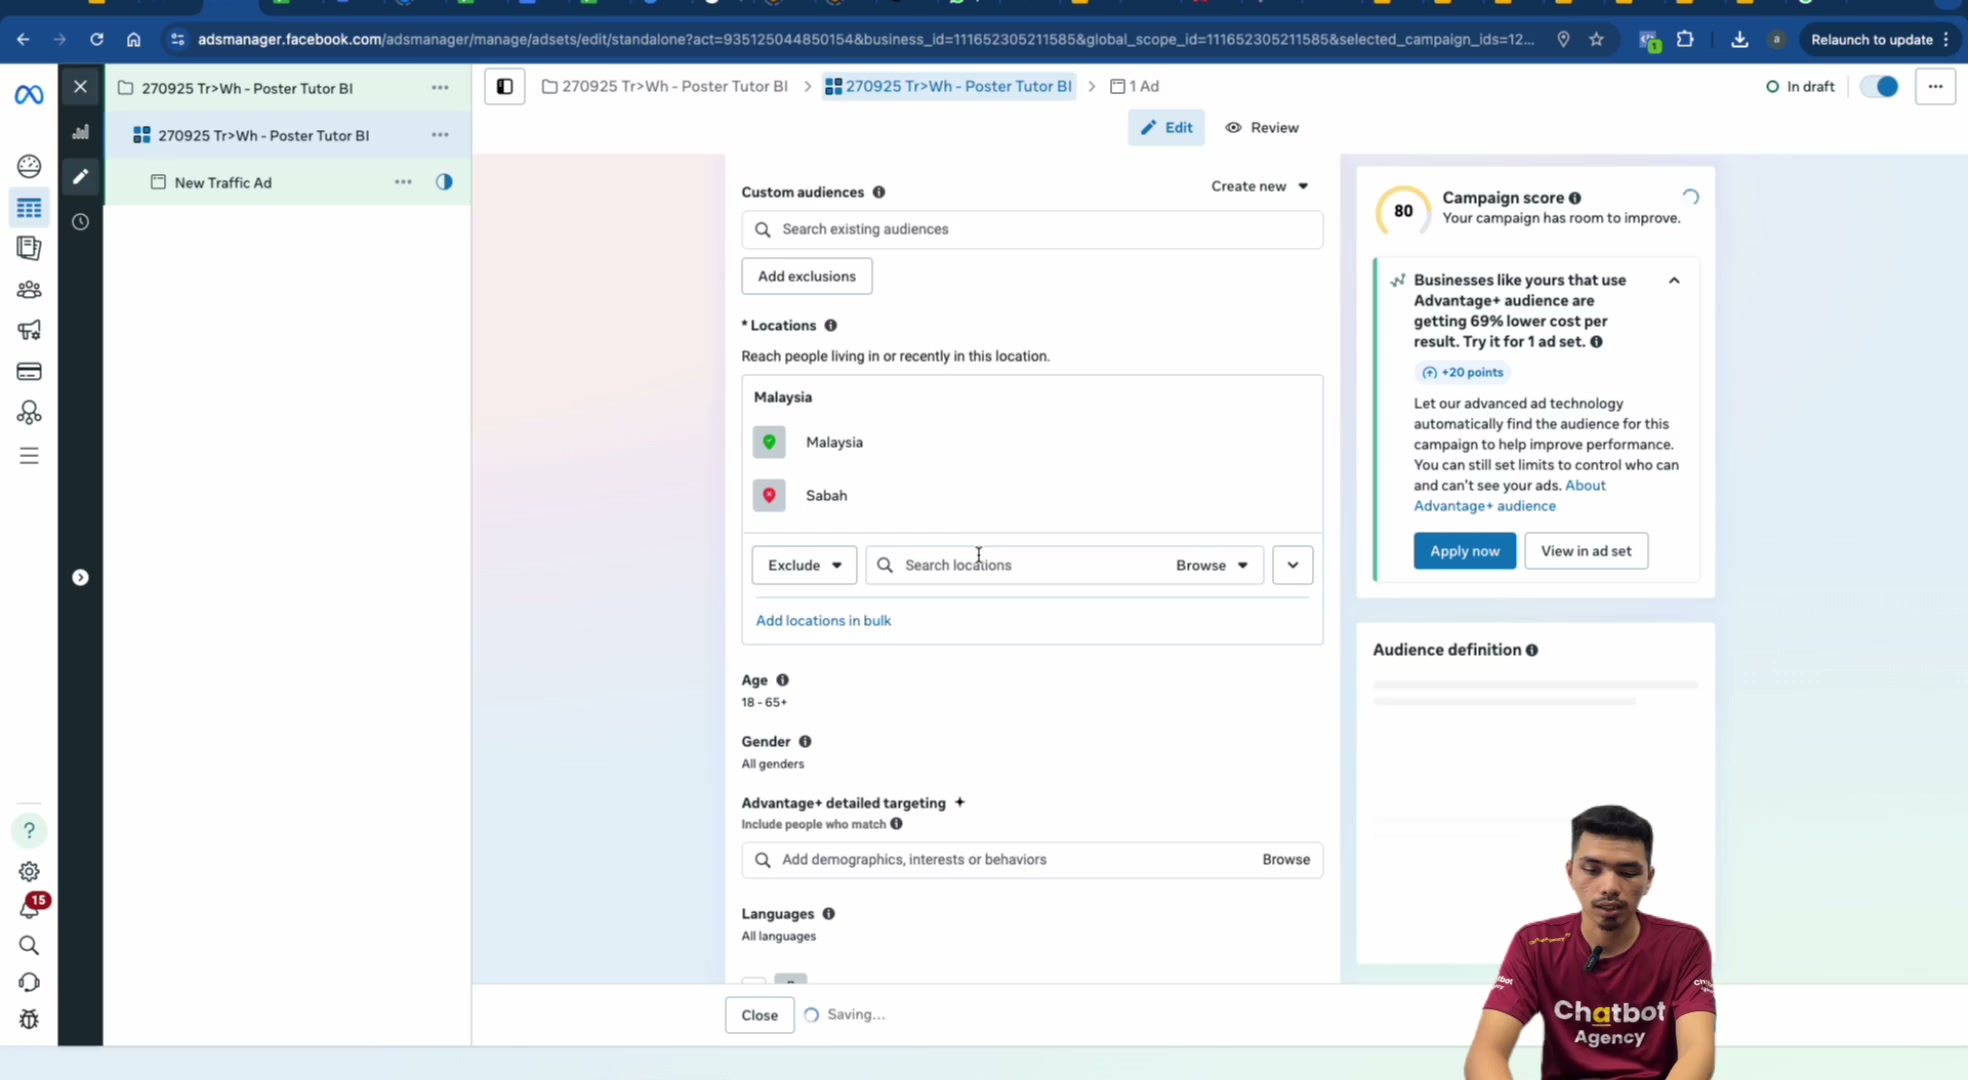Click the View in ad set button
Image resolution: width=1968 pixels, height=1080 pixels.
pos(1586,551)
